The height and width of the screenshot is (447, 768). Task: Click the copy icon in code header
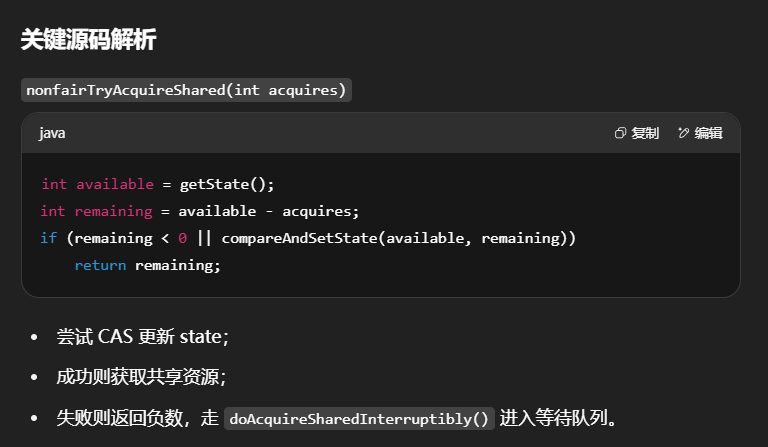click(621, 133)
